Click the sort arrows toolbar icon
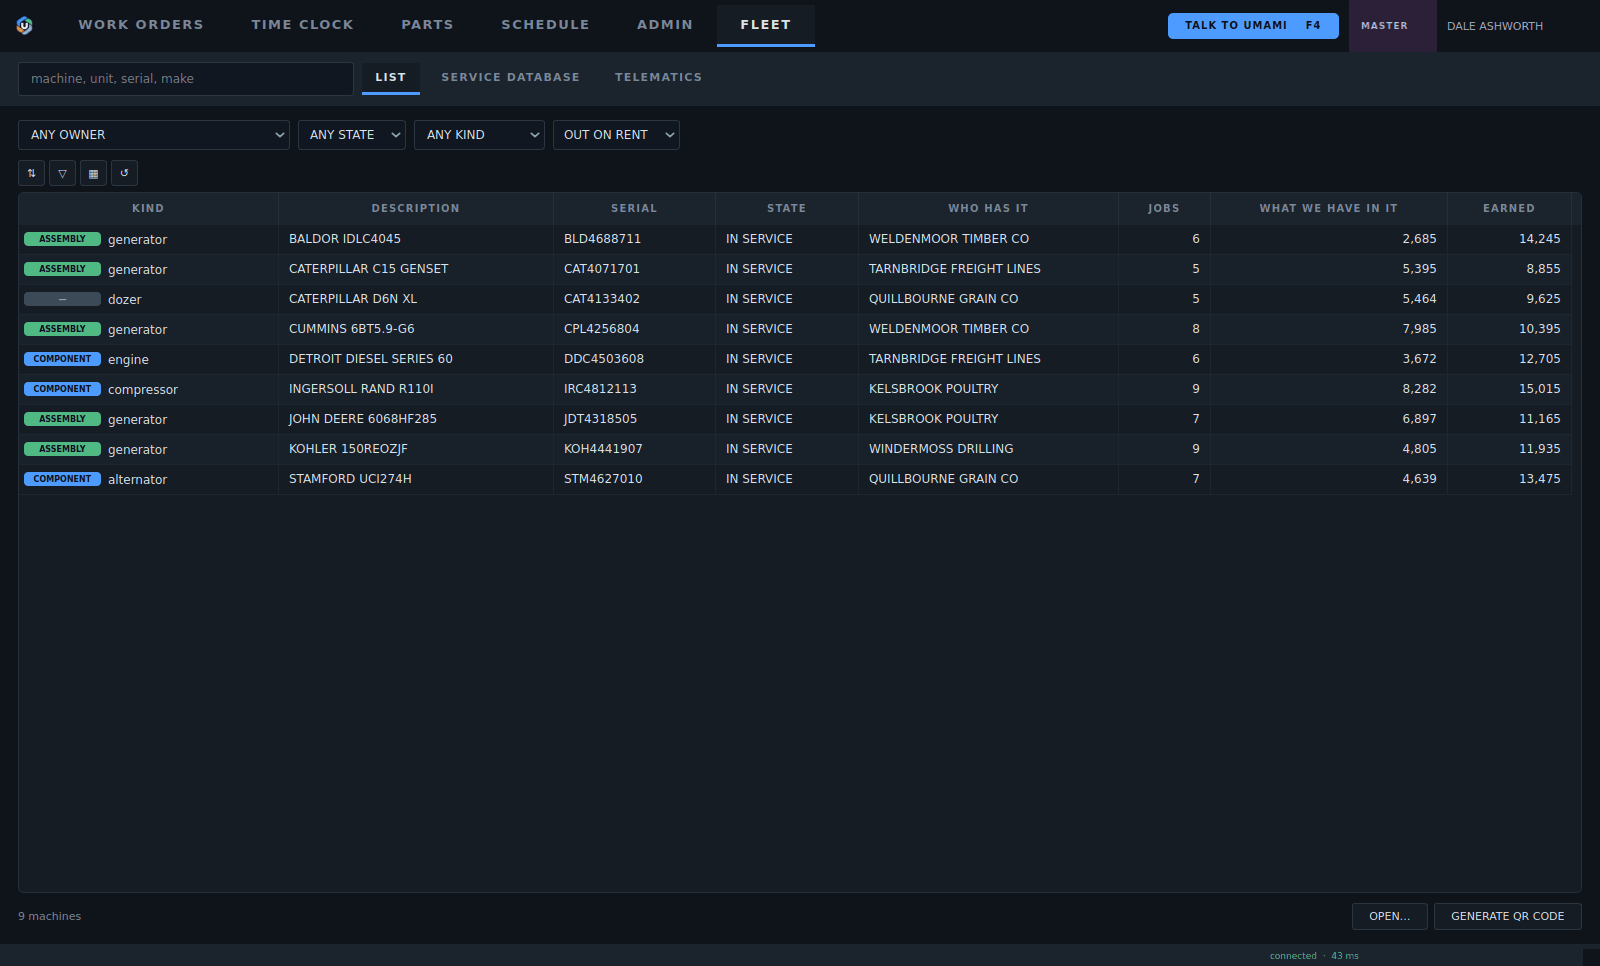This screenshot has height=966, width=1600. (x=31, y=173)
